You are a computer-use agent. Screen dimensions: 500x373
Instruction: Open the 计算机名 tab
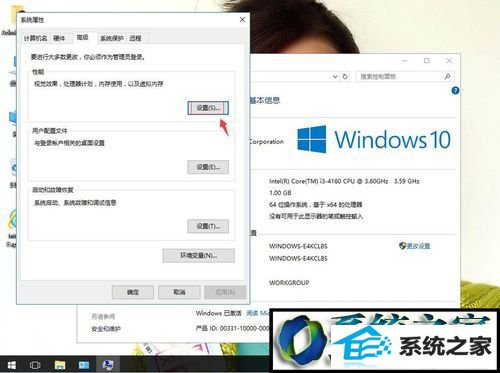35,38
